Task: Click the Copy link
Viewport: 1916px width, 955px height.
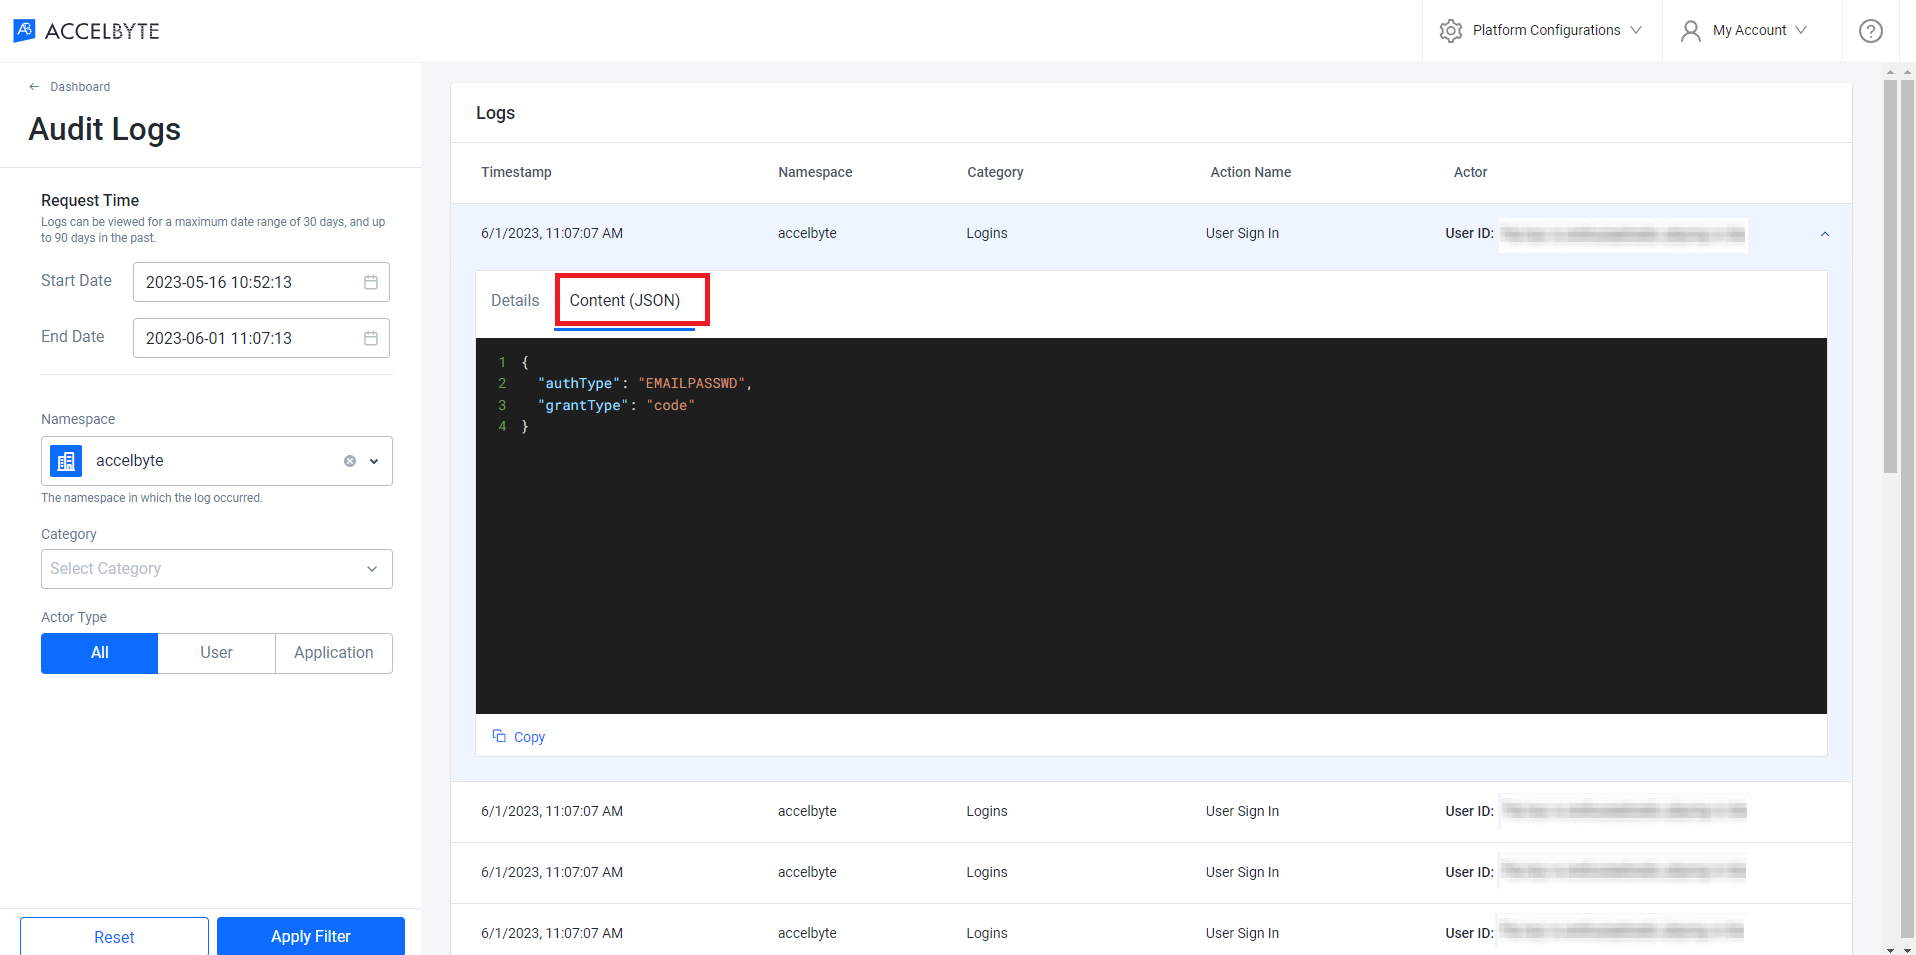Action: pos(529,737)
